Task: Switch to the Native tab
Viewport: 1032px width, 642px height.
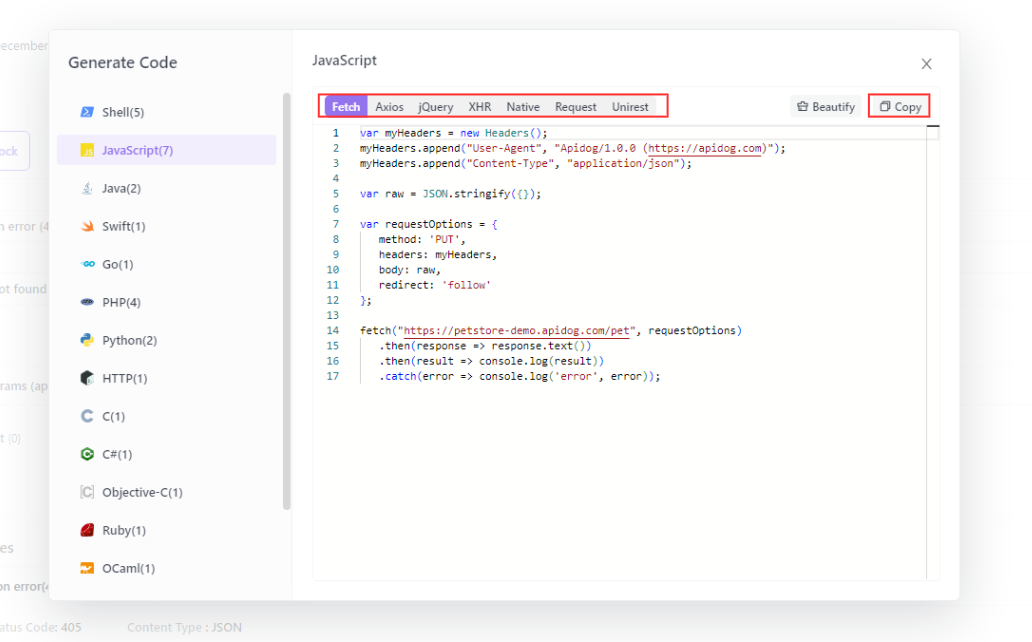Action: [x=523, y=107]
